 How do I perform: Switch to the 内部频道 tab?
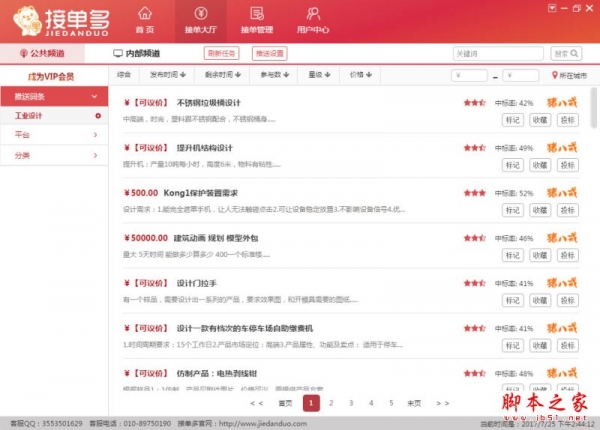click(141, 52)
